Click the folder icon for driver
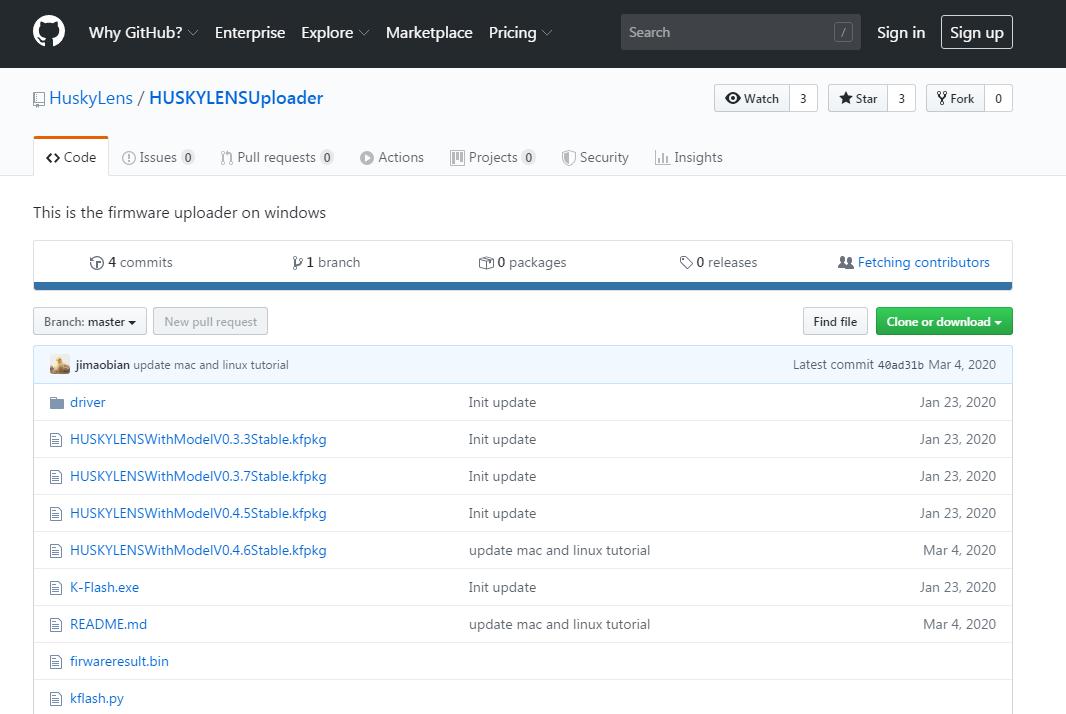 57,403
